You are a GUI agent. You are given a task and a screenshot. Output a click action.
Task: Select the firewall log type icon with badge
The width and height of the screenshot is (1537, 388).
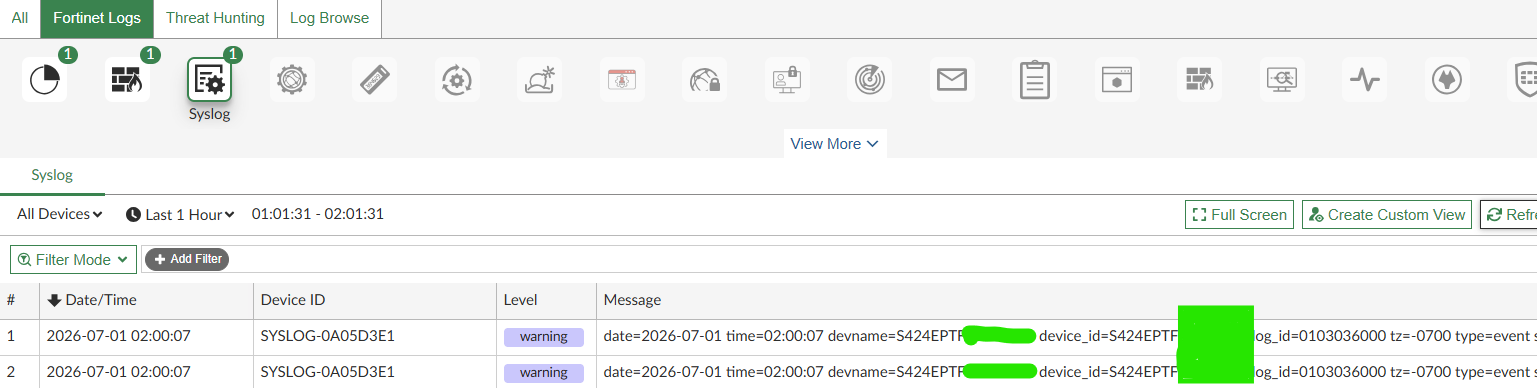coord(127,80)
